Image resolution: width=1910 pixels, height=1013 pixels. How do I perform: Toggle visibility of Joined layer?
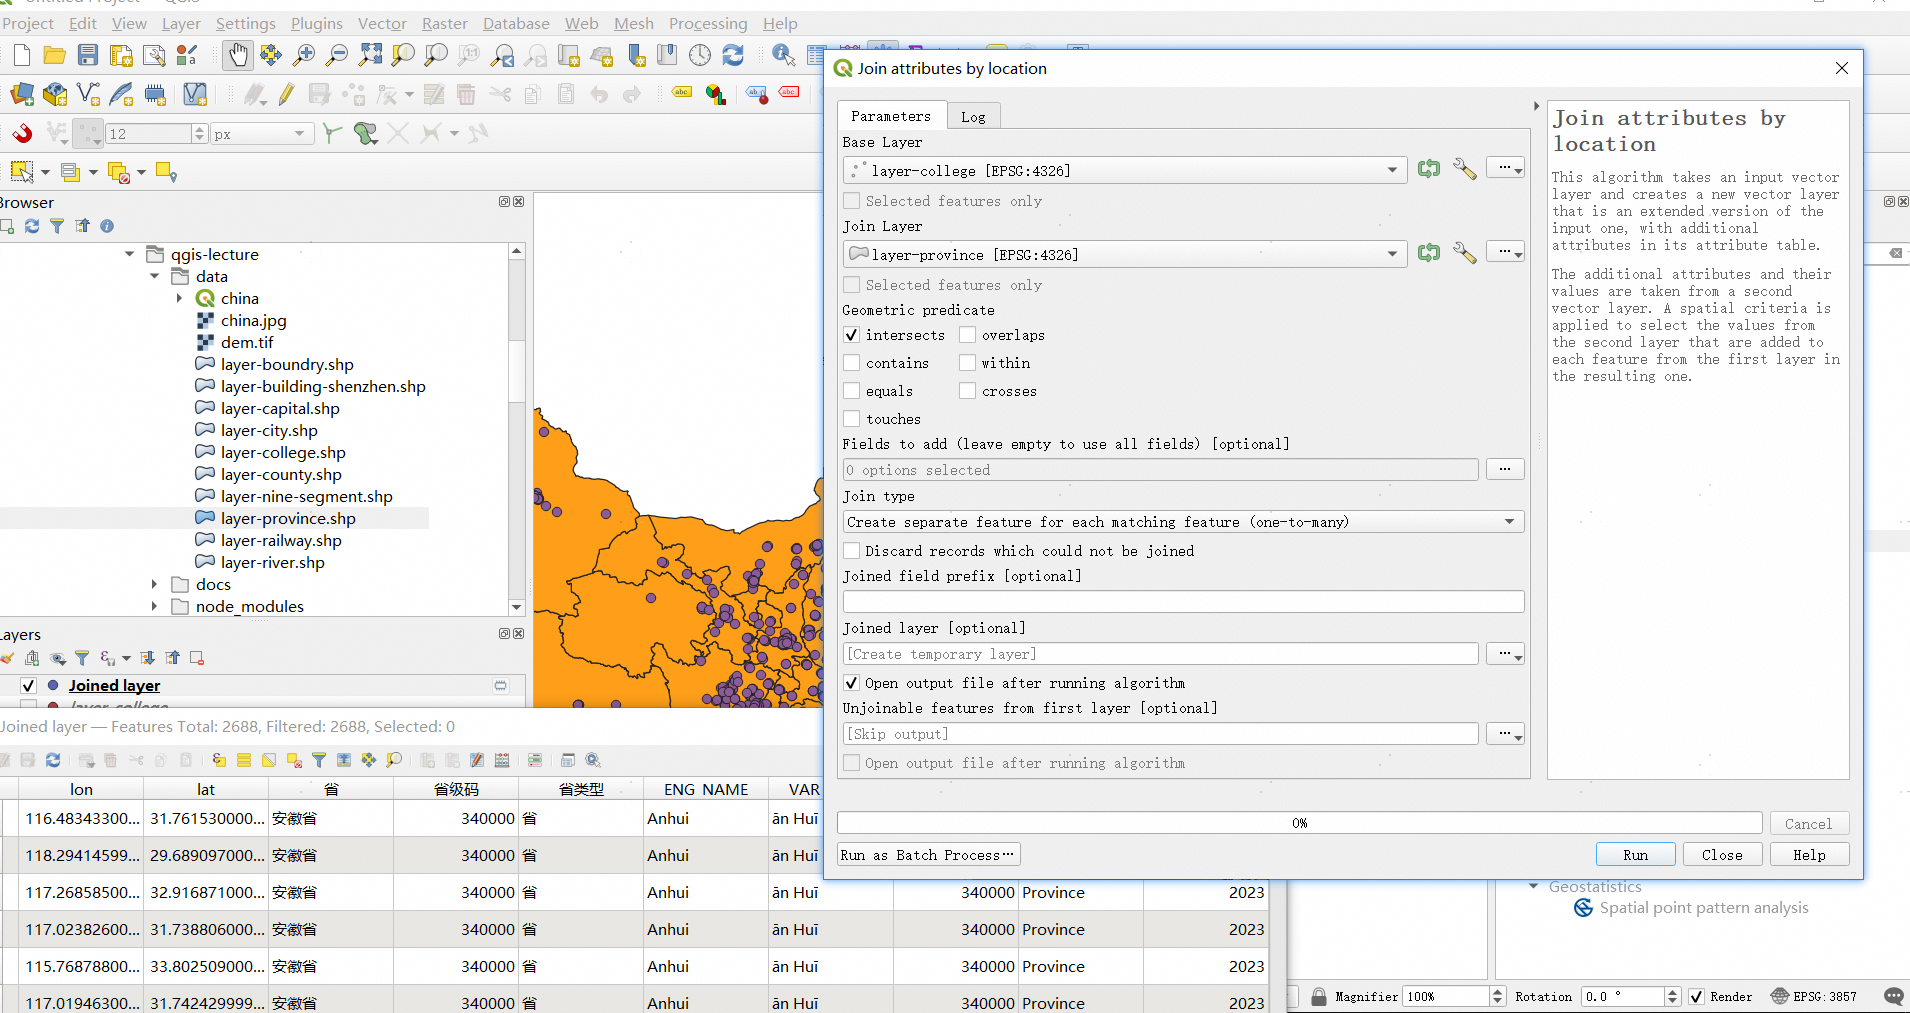point(28,686)
